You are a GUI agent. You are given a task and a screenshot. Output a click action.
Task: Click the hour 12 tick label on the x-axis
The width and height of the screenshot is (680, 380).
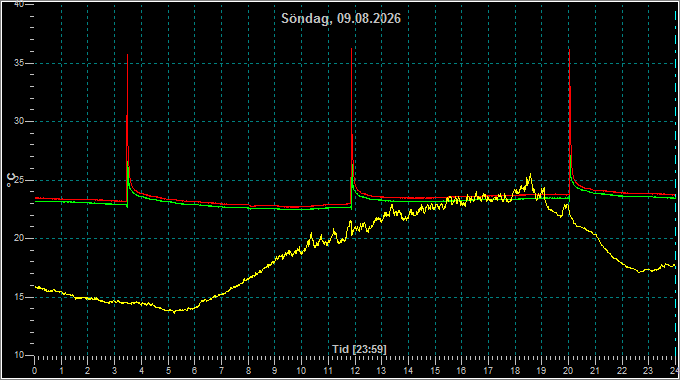tap(355, 371)
